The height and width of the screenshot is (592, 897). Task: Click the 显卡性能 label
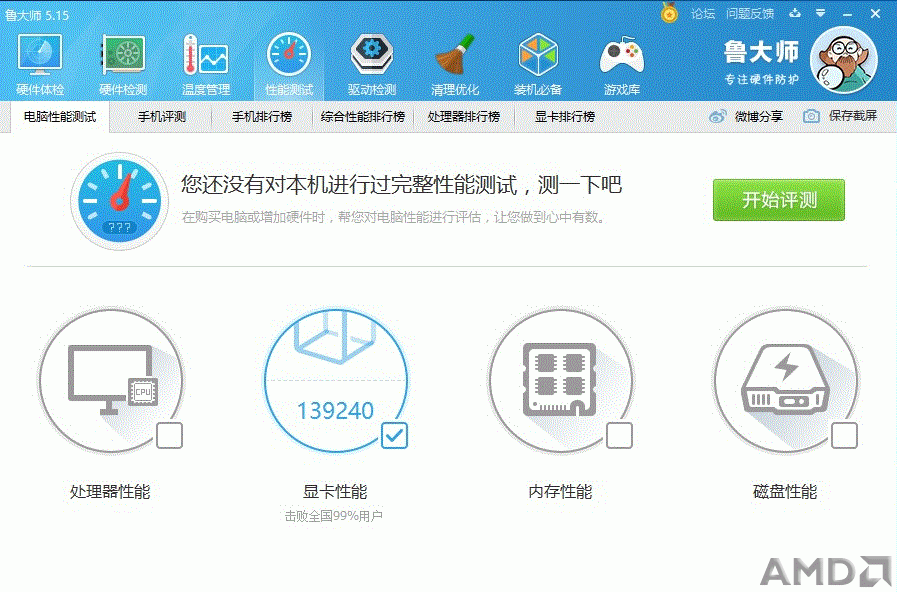(335, 491)
